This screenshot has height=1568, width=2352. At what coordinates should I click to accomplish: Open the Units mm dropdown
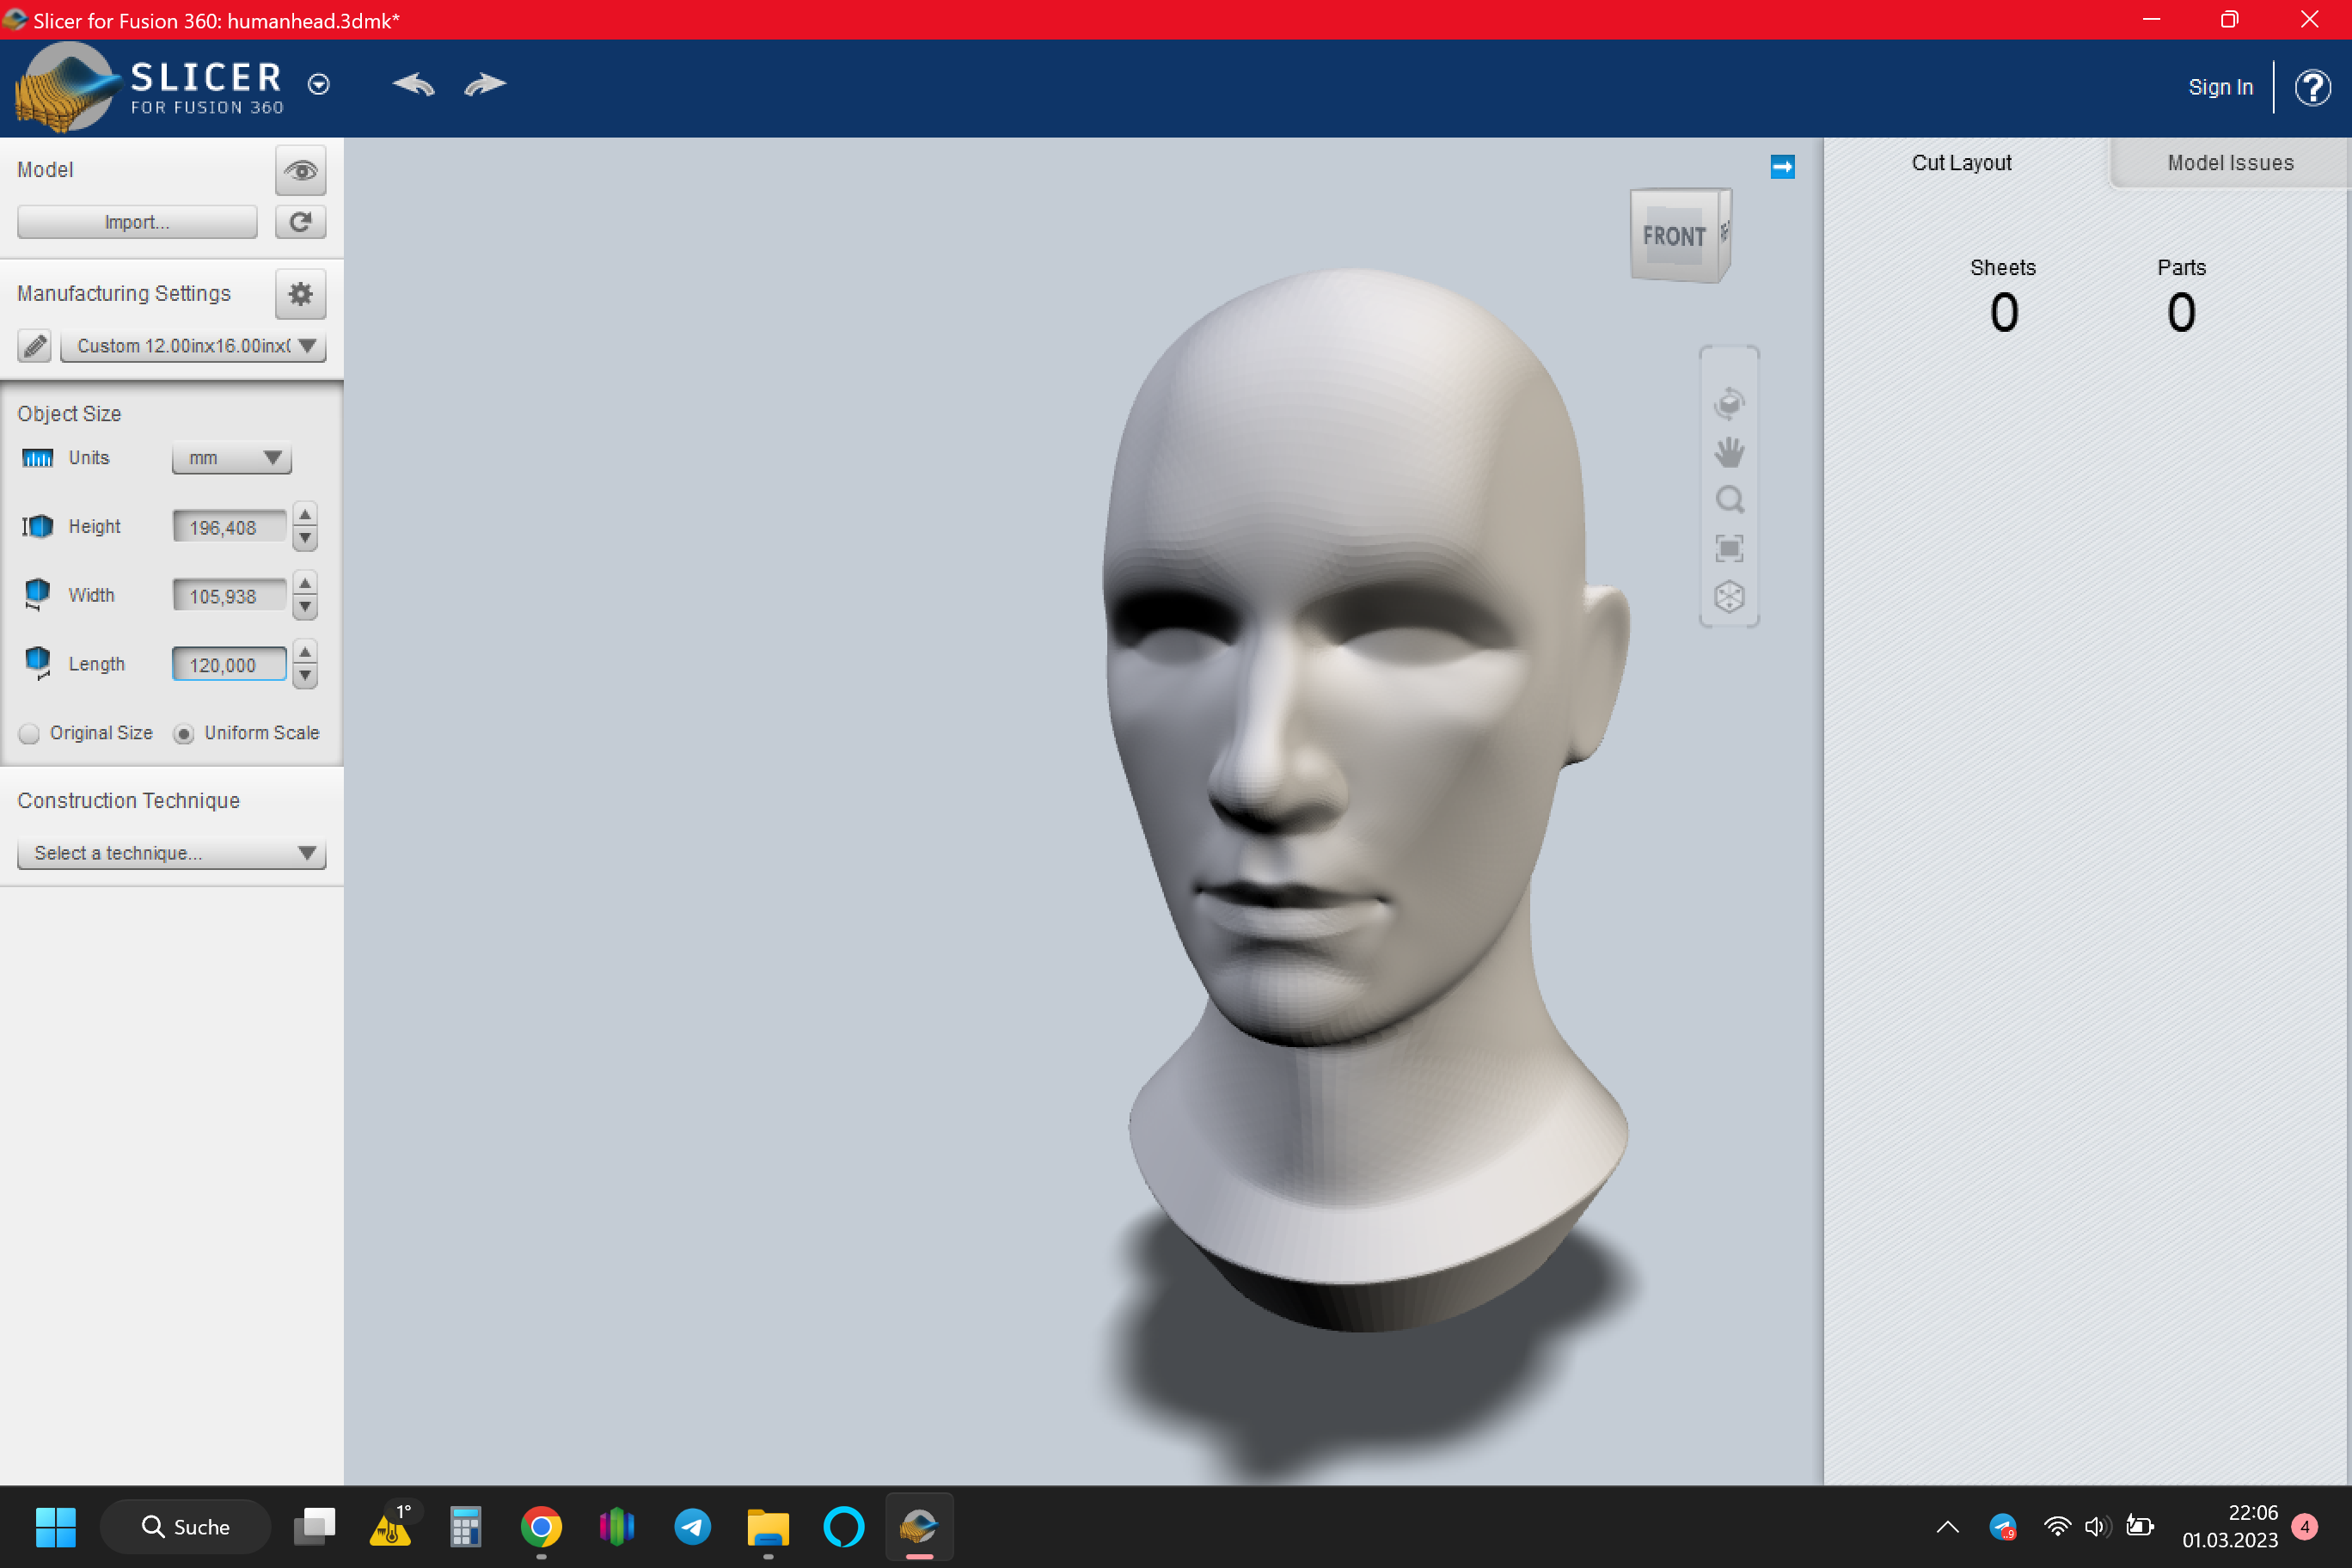coord(231,458)
